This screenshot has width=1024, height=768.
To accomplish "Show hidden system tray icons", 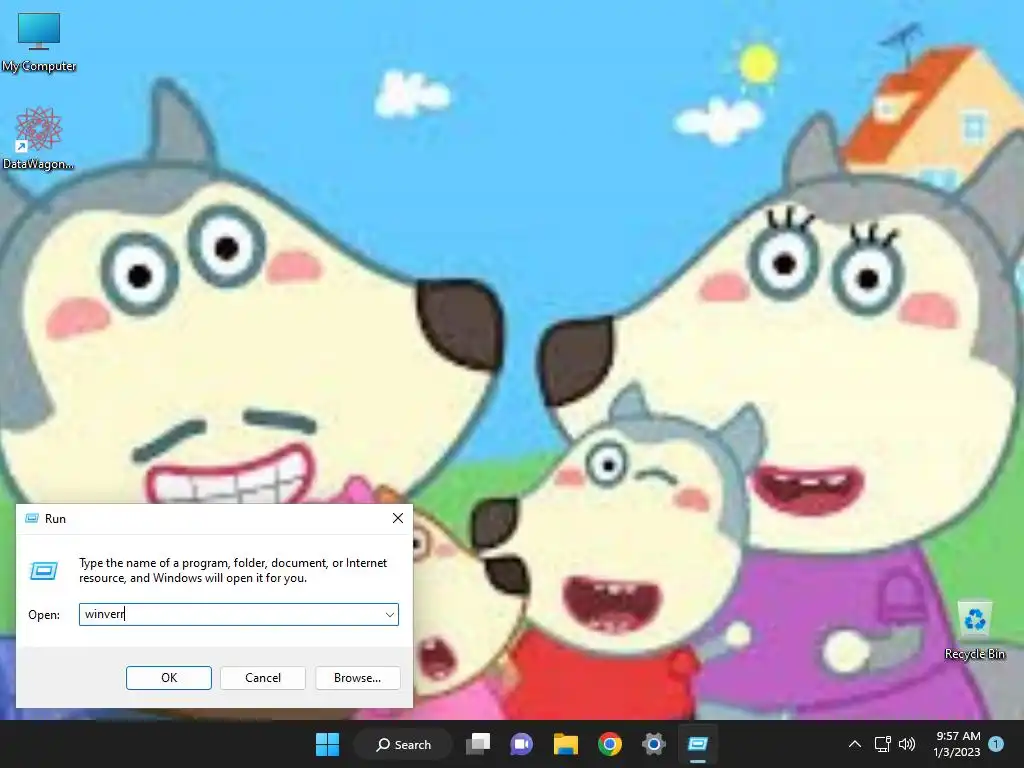I will coord(854,744).
